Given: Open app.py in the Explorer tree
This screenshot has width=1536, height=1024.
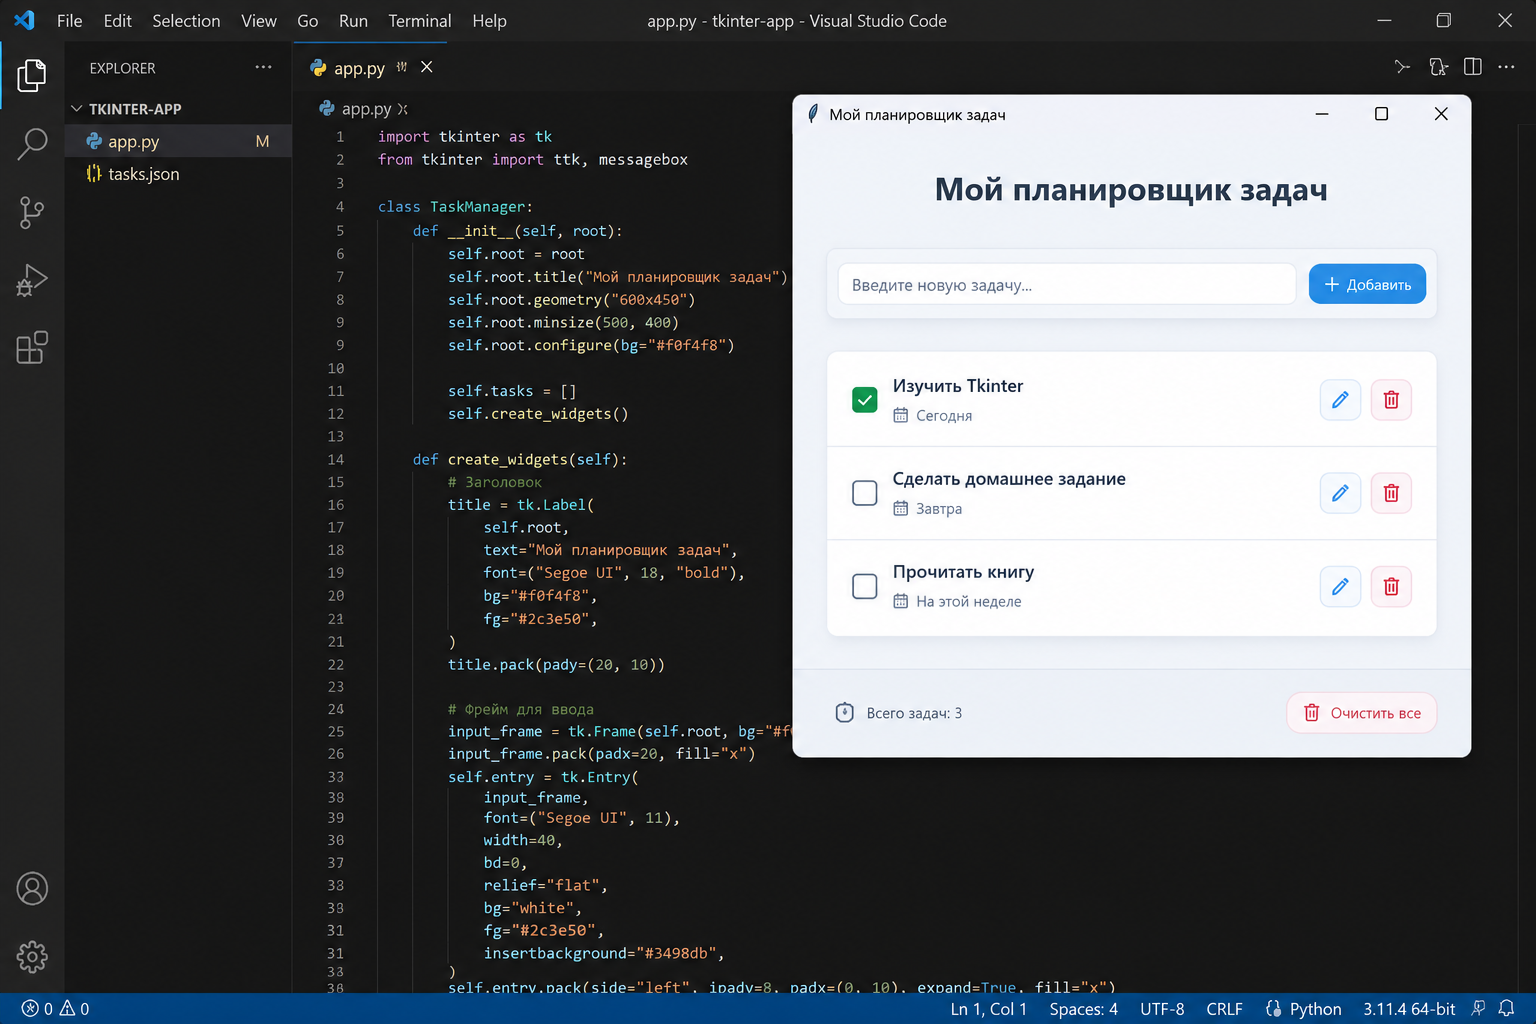Looking at the screenshot, I should point(179,141).
